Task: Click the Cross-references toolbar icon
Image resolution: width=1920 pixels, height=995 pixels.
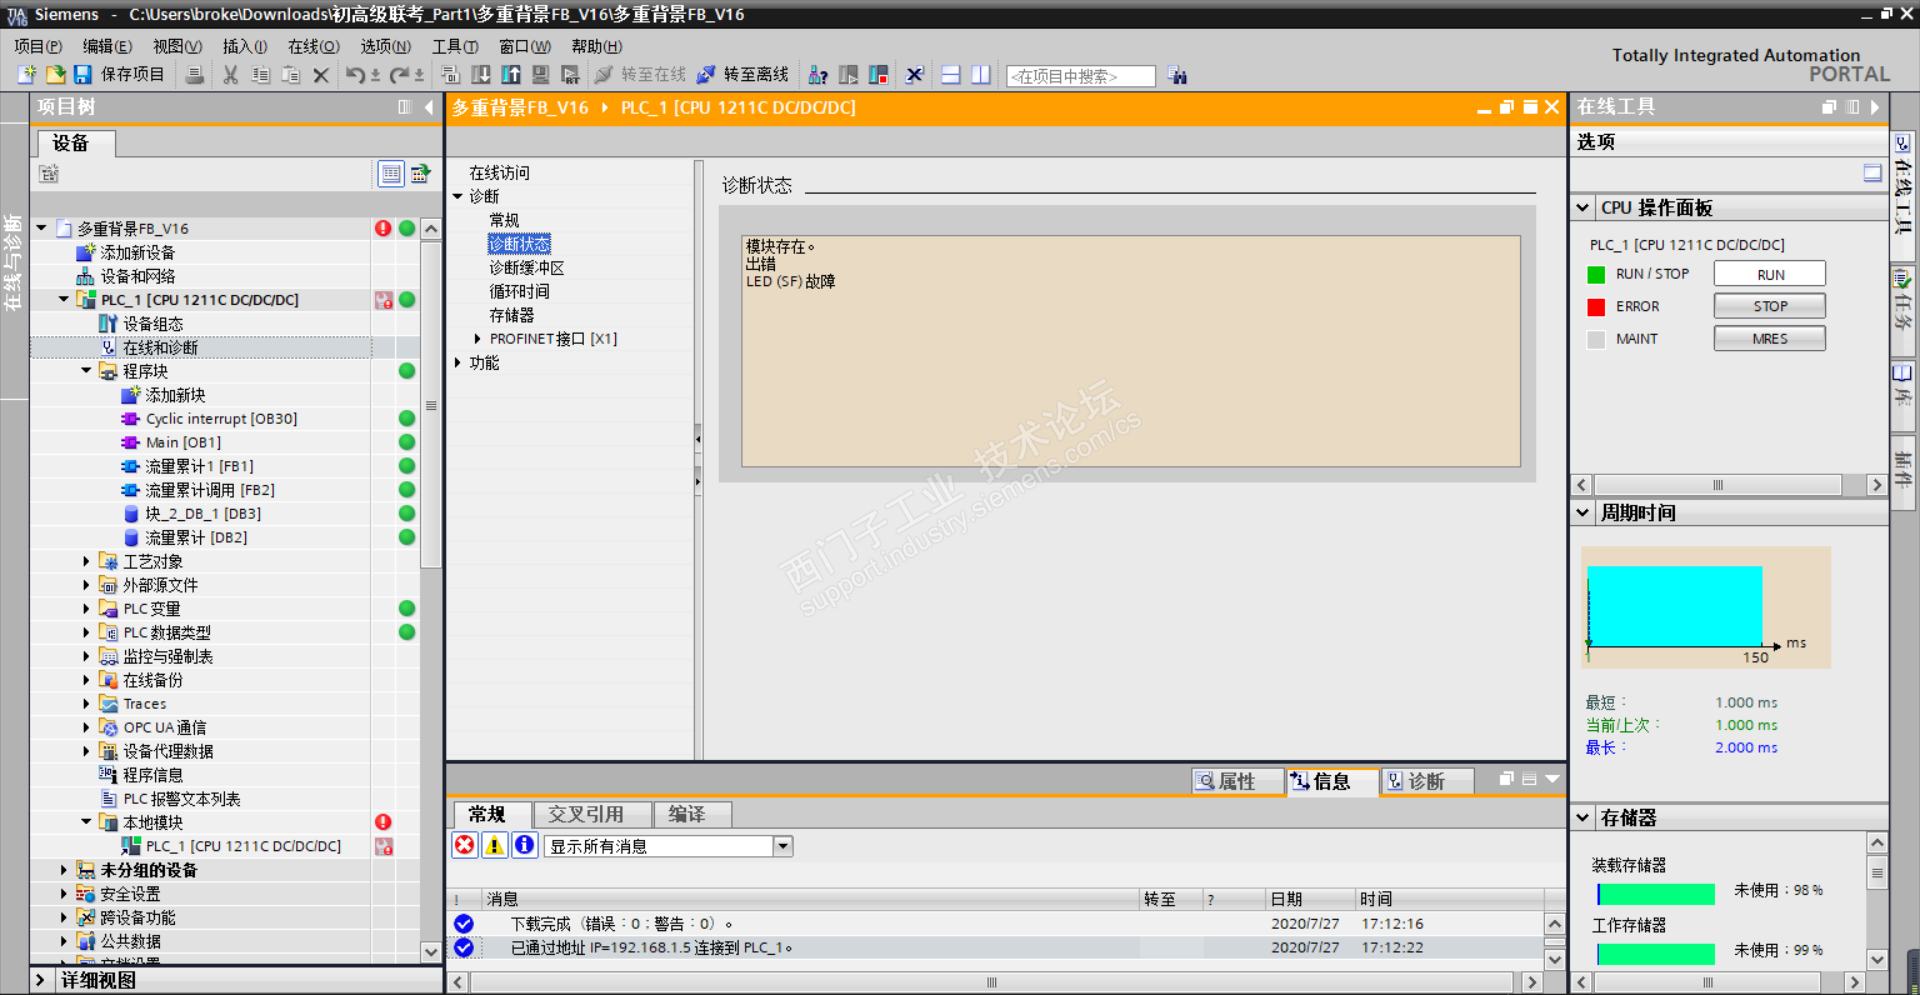Action: click(914, 75)
